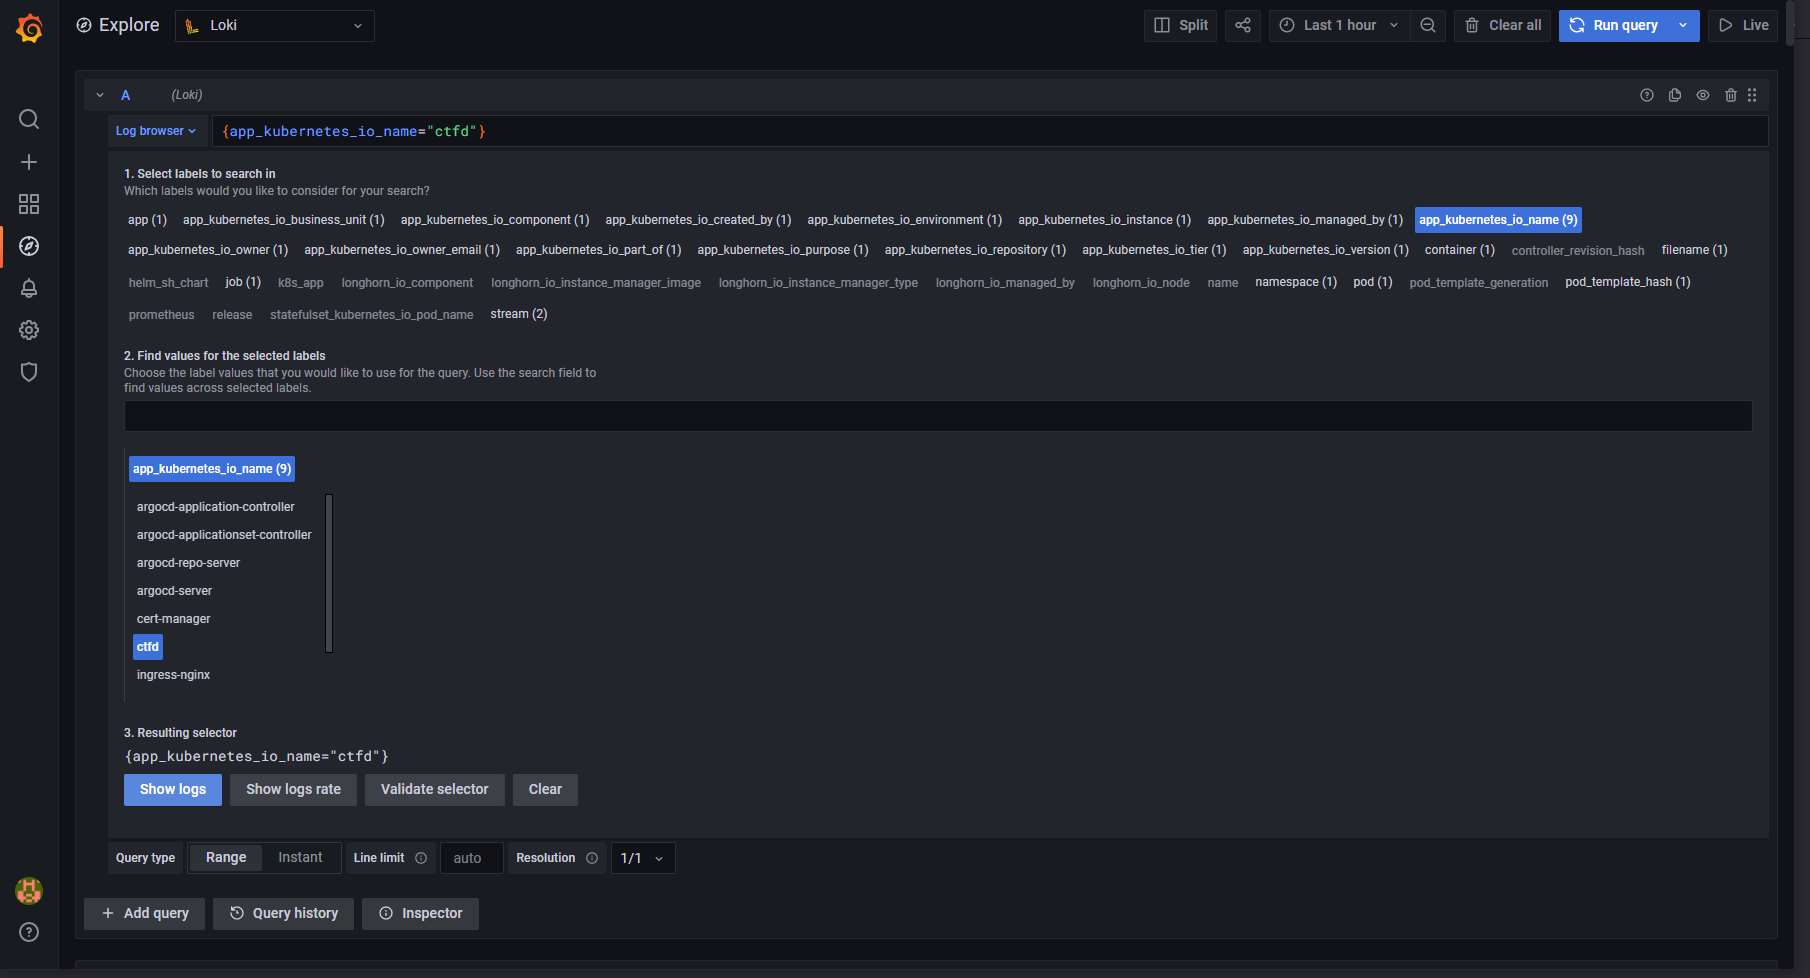The image size is (1810, 978).
Task: Open Dashboards grid icon in sidebar
Action: click(29, 204)
